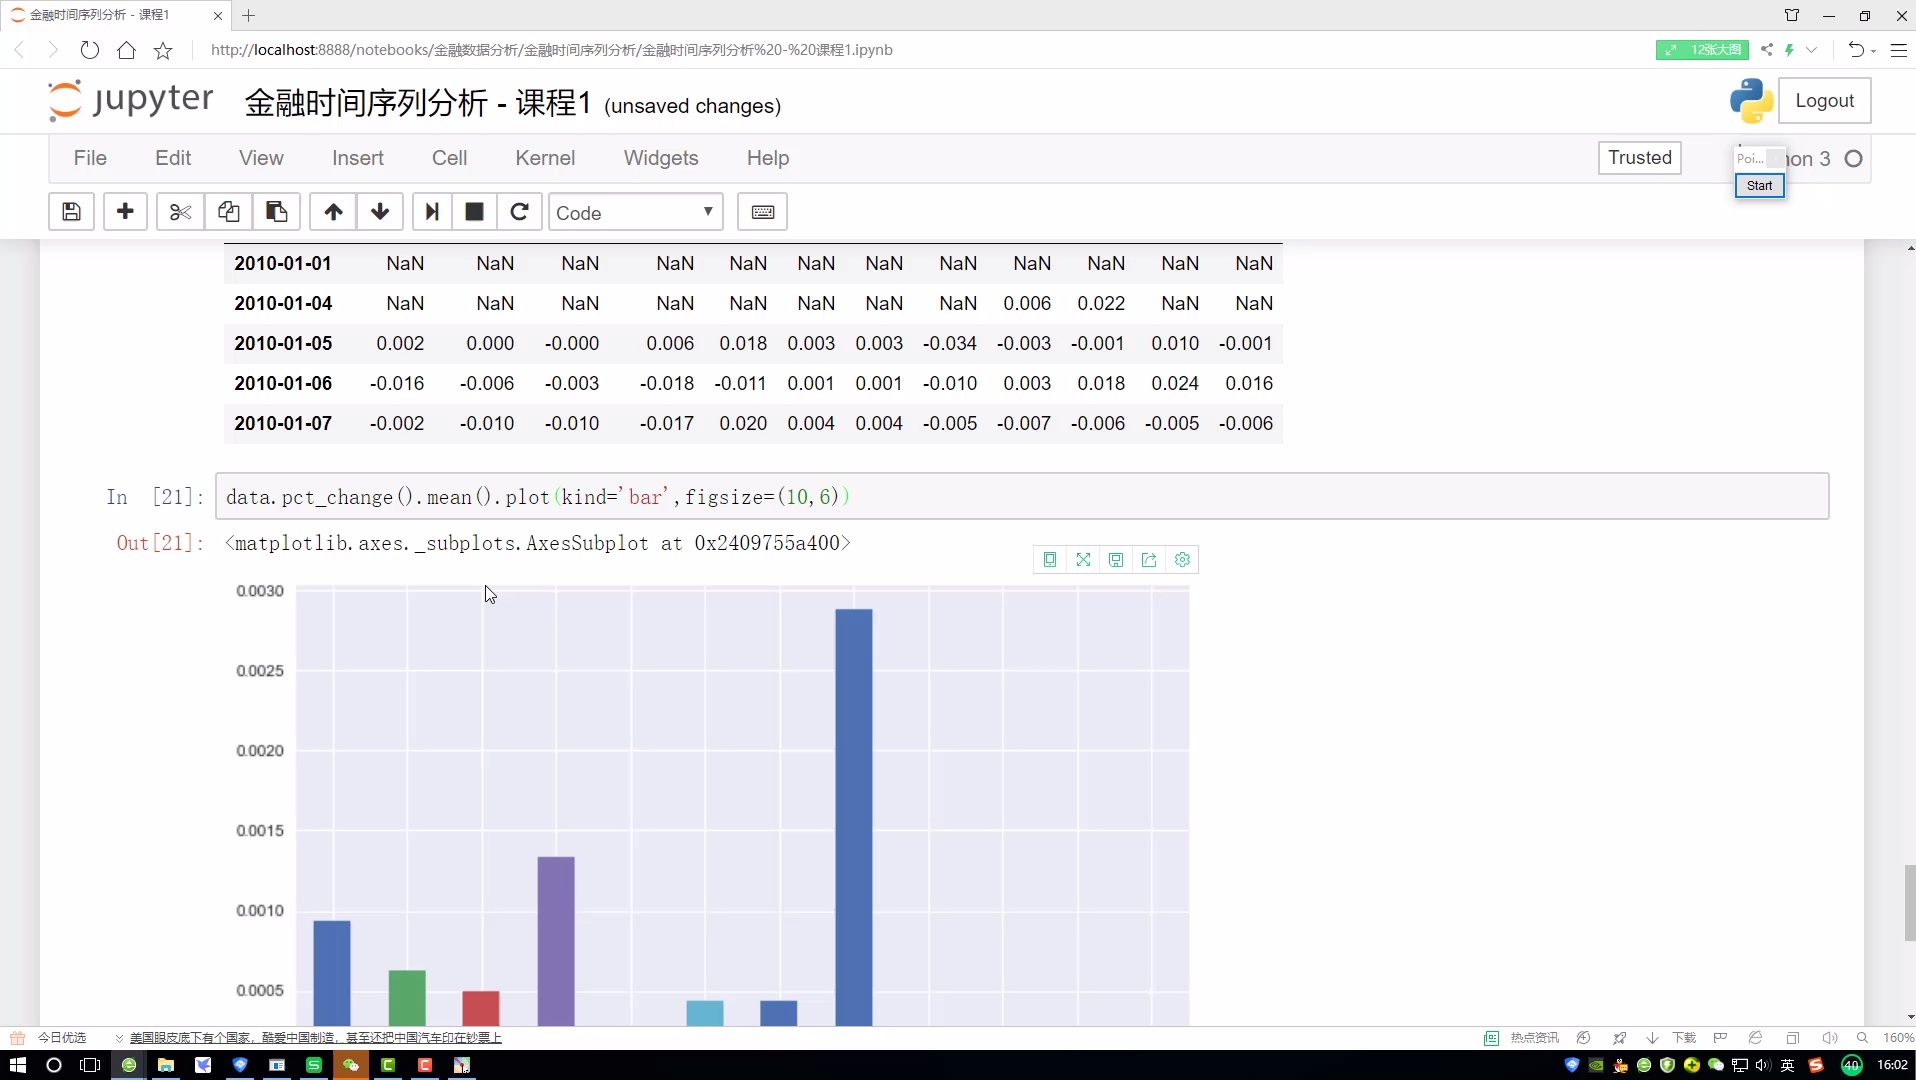Move the selected cell down
Image resolution: width=1916 pixels, height=1080 pixels.
tap(380, 212)
